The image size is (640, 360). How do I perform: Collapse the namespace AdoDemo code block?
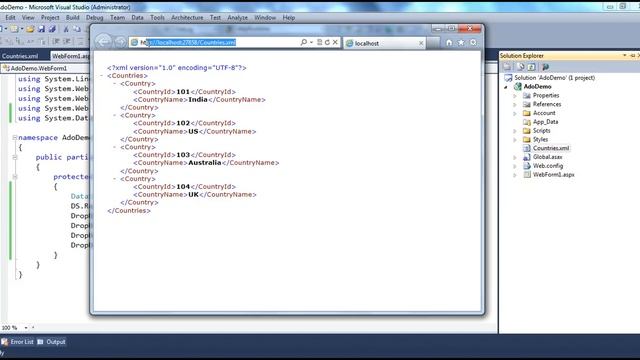click(14, 138)
